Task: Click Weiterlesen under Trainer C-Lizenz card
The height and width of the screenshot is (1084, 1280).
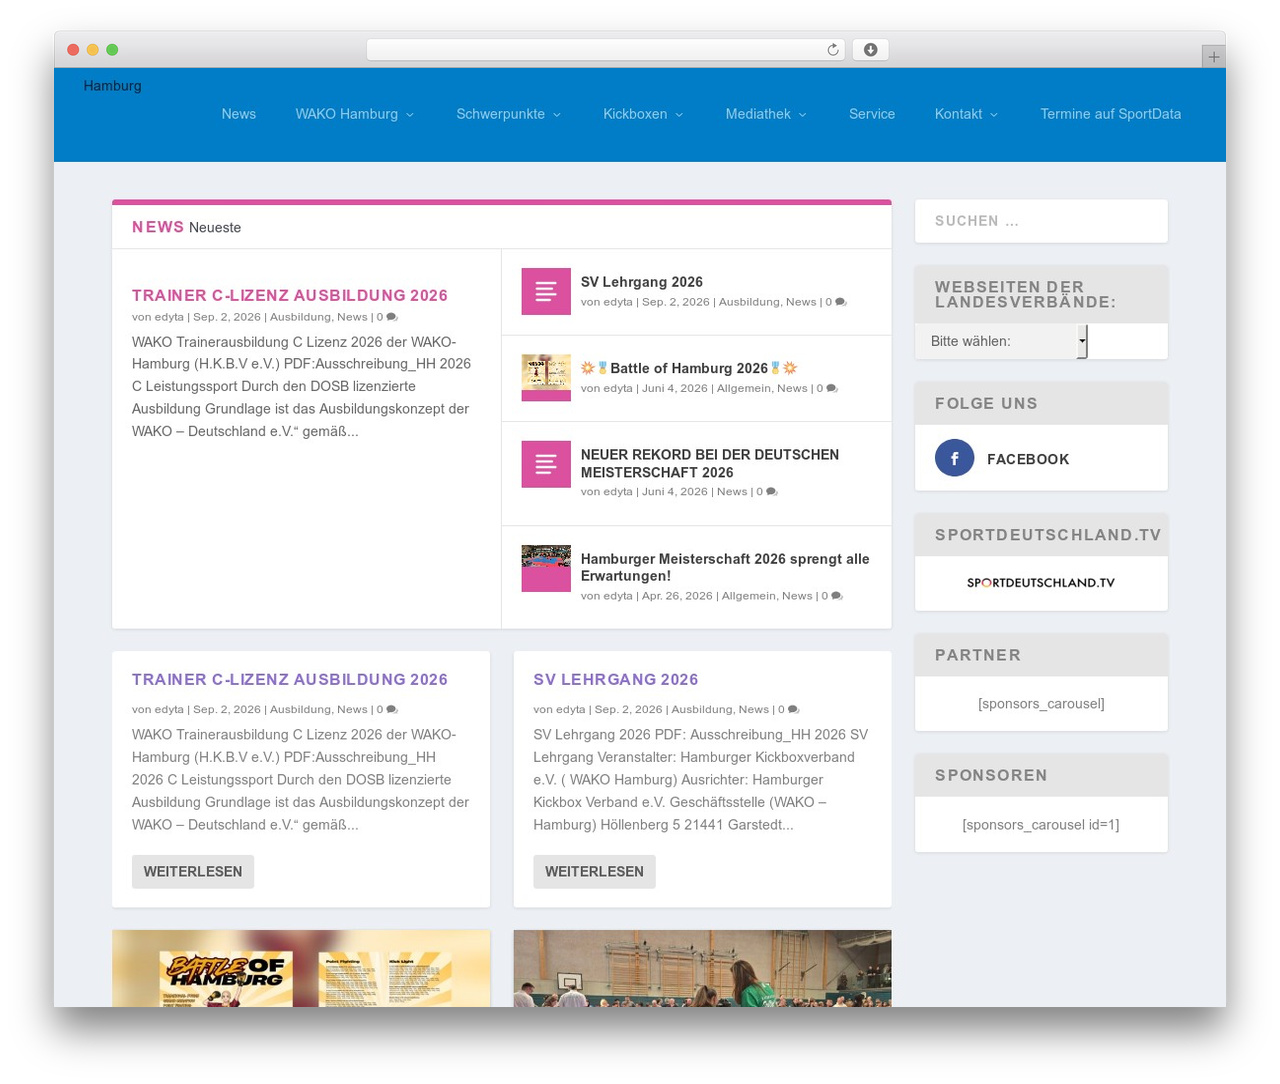Action: click(x=193, y=871)
